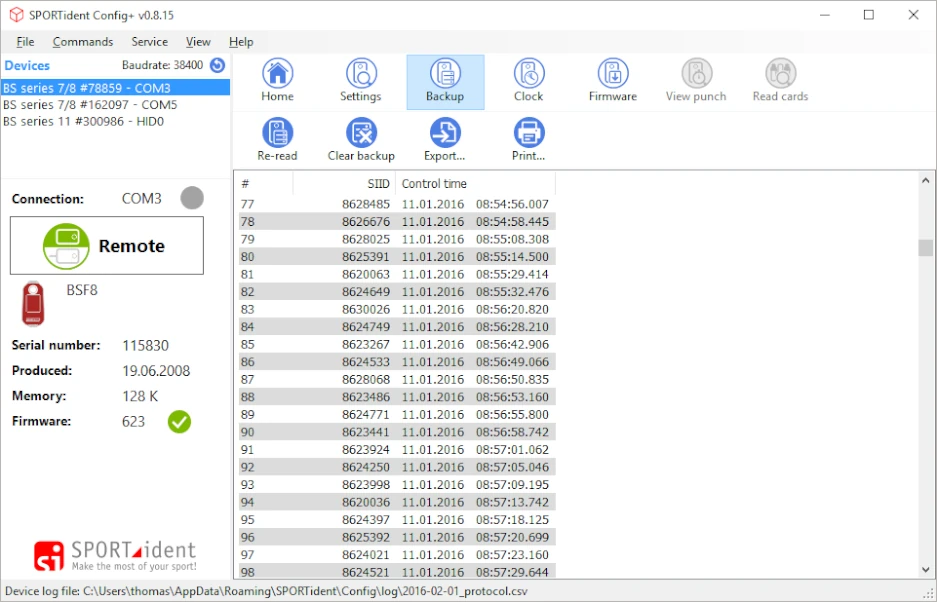937x602 pixels.
Task: Select row 94 with SIID 8620036
Action: point(397,502)
